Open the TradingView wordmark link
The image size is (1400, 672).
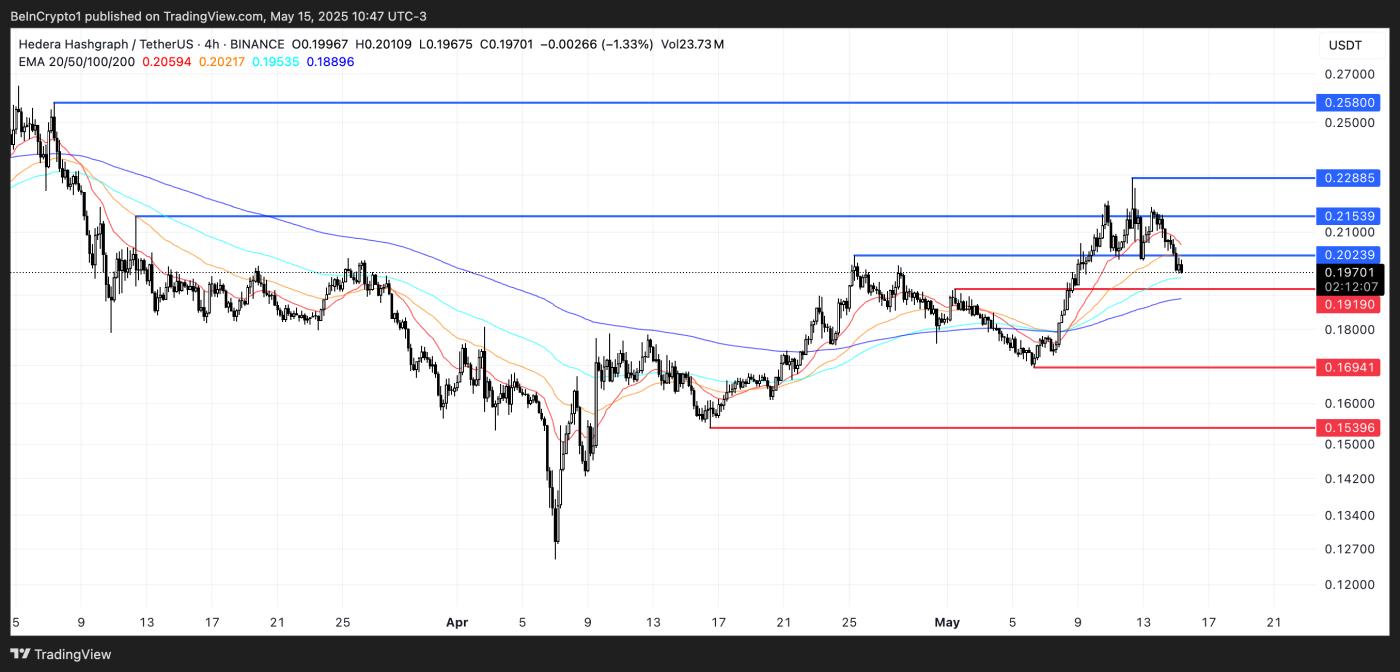73,654
